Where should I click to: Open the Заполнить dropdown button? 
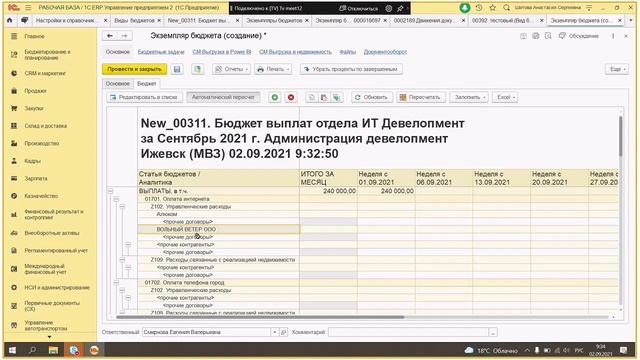pyautogui.click(x=469, y=97)
